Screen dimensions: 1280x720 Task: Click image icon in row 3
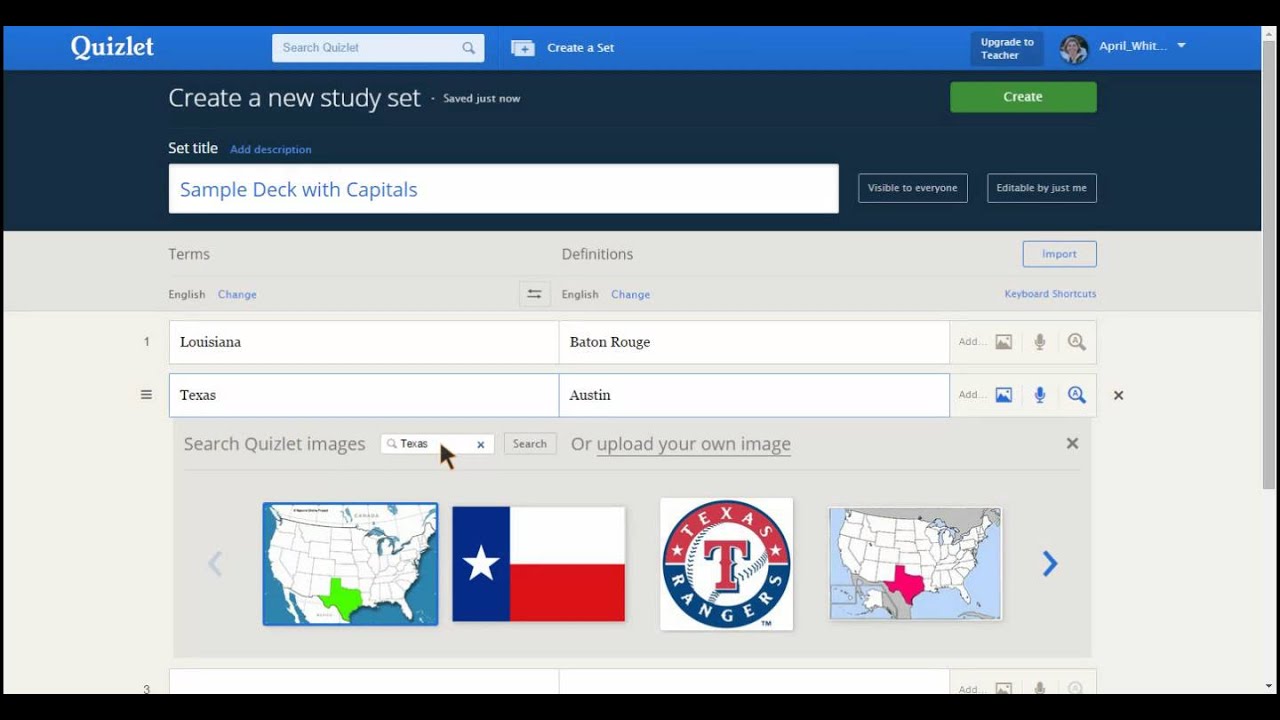pos(1003,688)
